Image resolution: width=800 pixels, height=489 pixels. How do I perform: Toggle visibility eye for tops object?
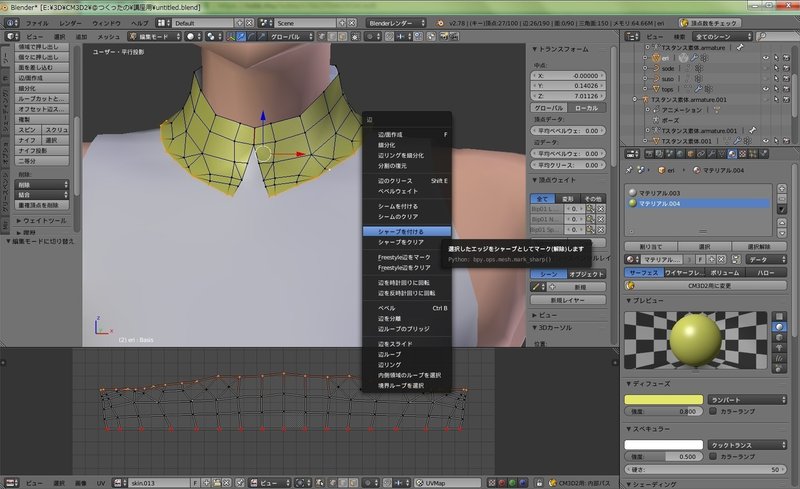tap(765, 89)
